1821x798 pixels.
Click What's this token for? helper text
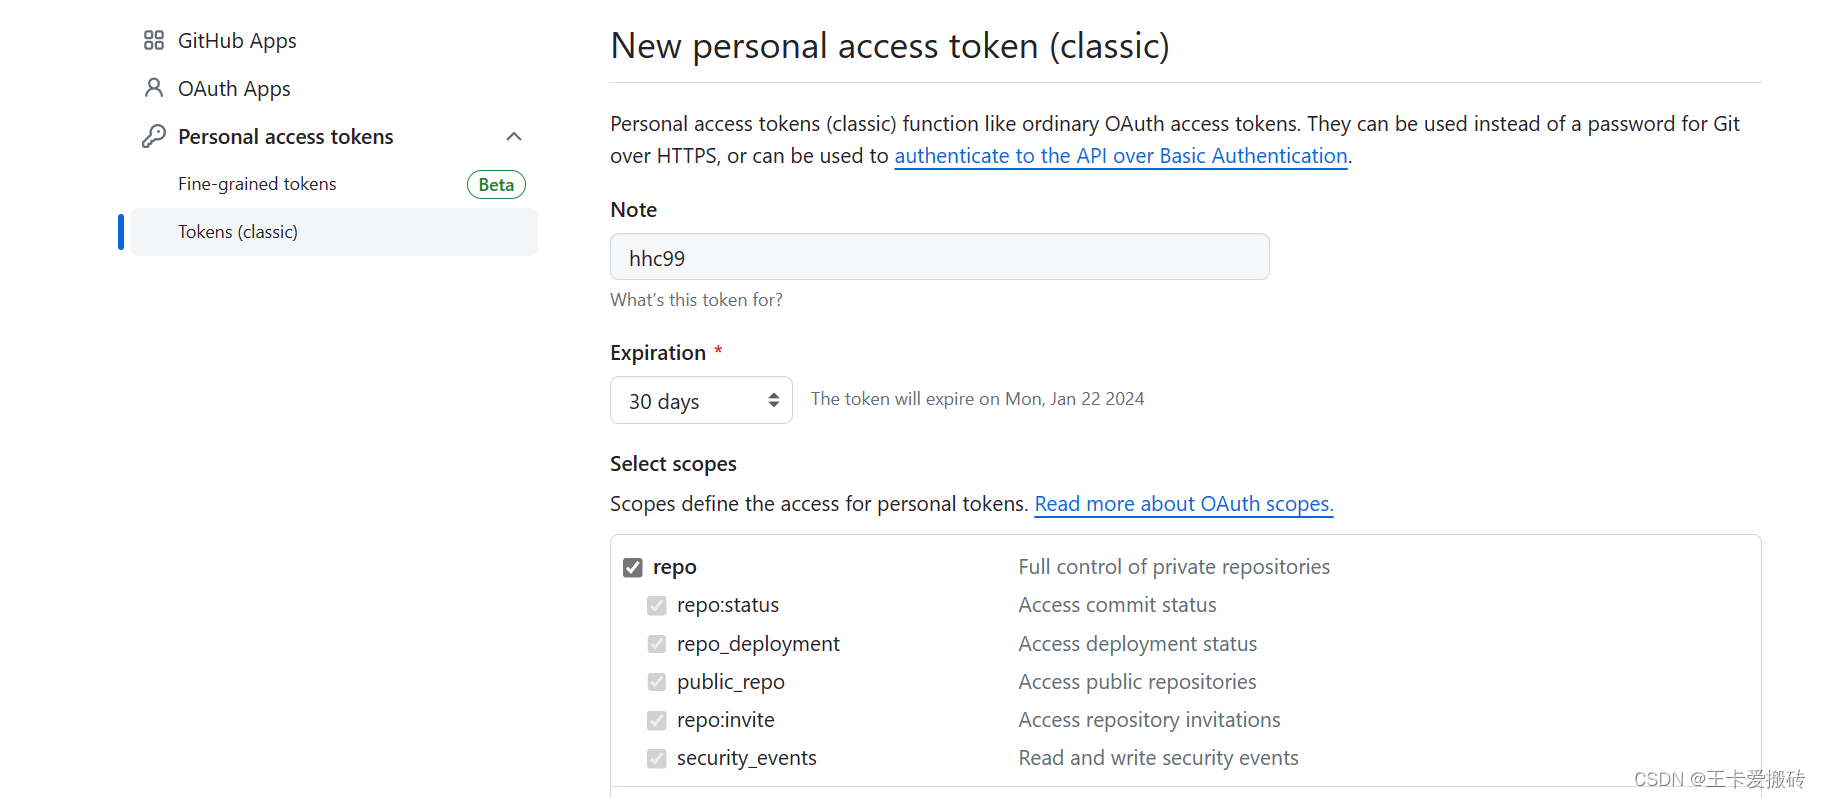click(696, 299)
